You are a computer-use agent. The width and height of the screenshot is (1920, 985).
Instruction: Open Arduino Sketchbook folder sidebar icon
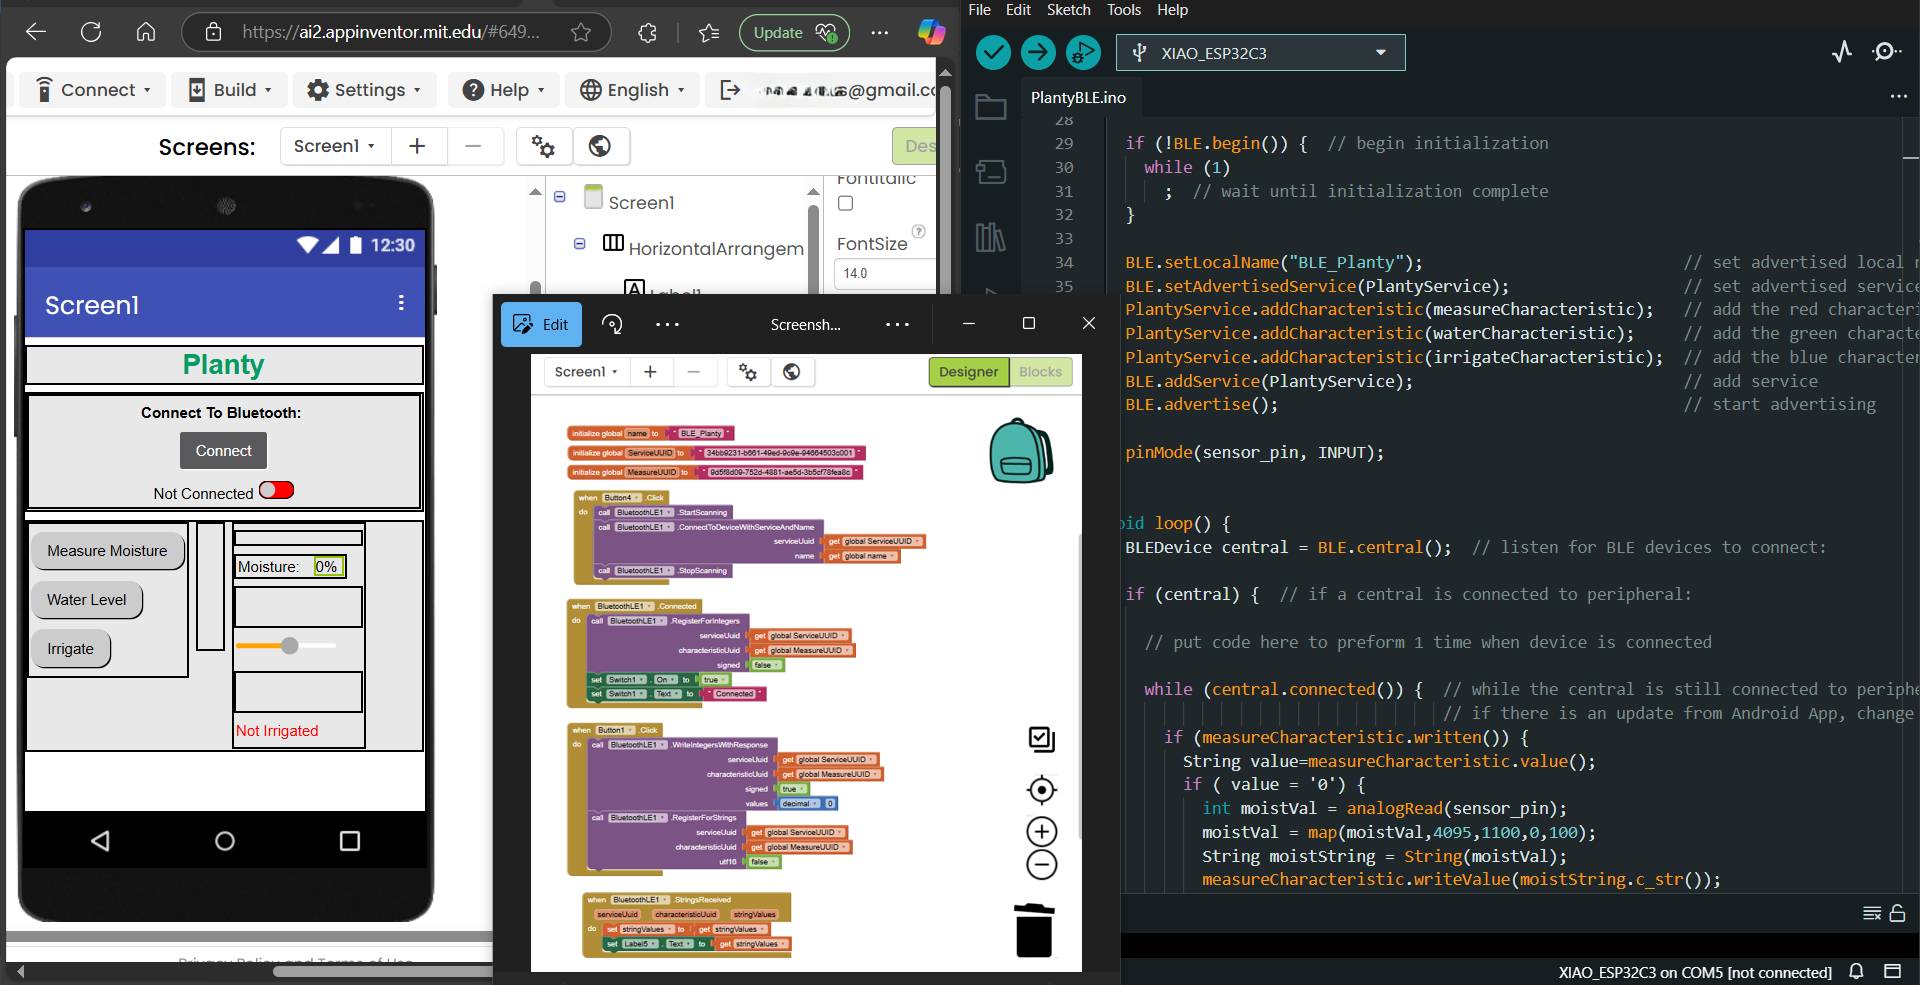(990, 107)
